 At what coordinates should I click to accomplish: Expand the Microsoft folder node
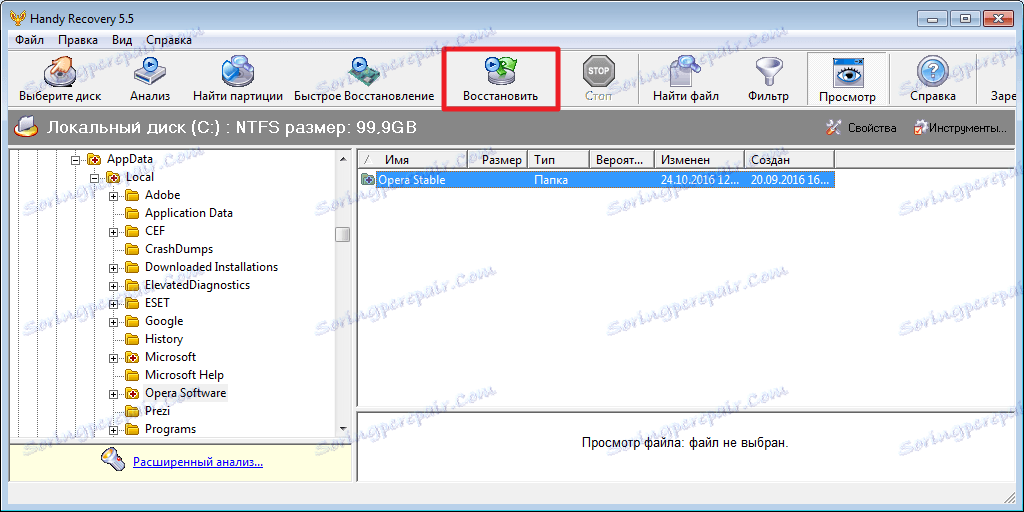click(114, 358)
